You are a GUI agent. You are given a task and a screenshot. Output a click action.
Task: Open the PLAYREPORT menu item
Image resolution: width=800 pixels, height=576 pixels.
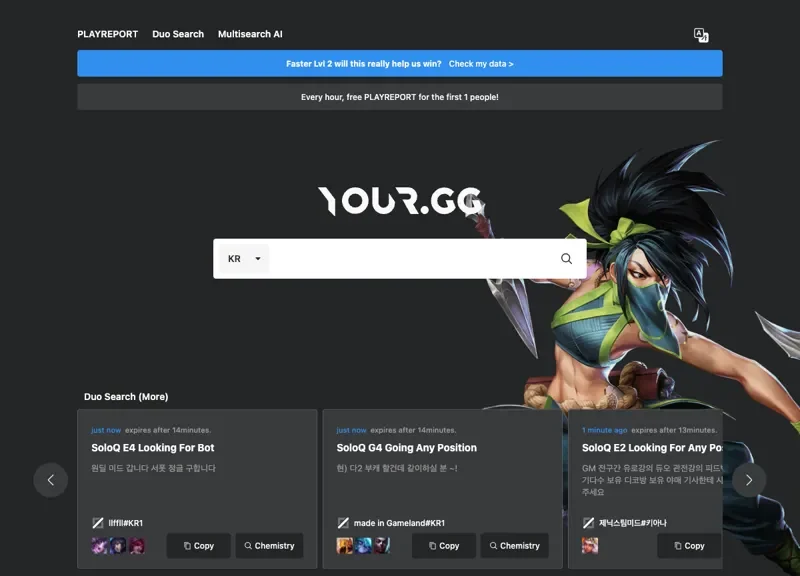click(107, 34)
